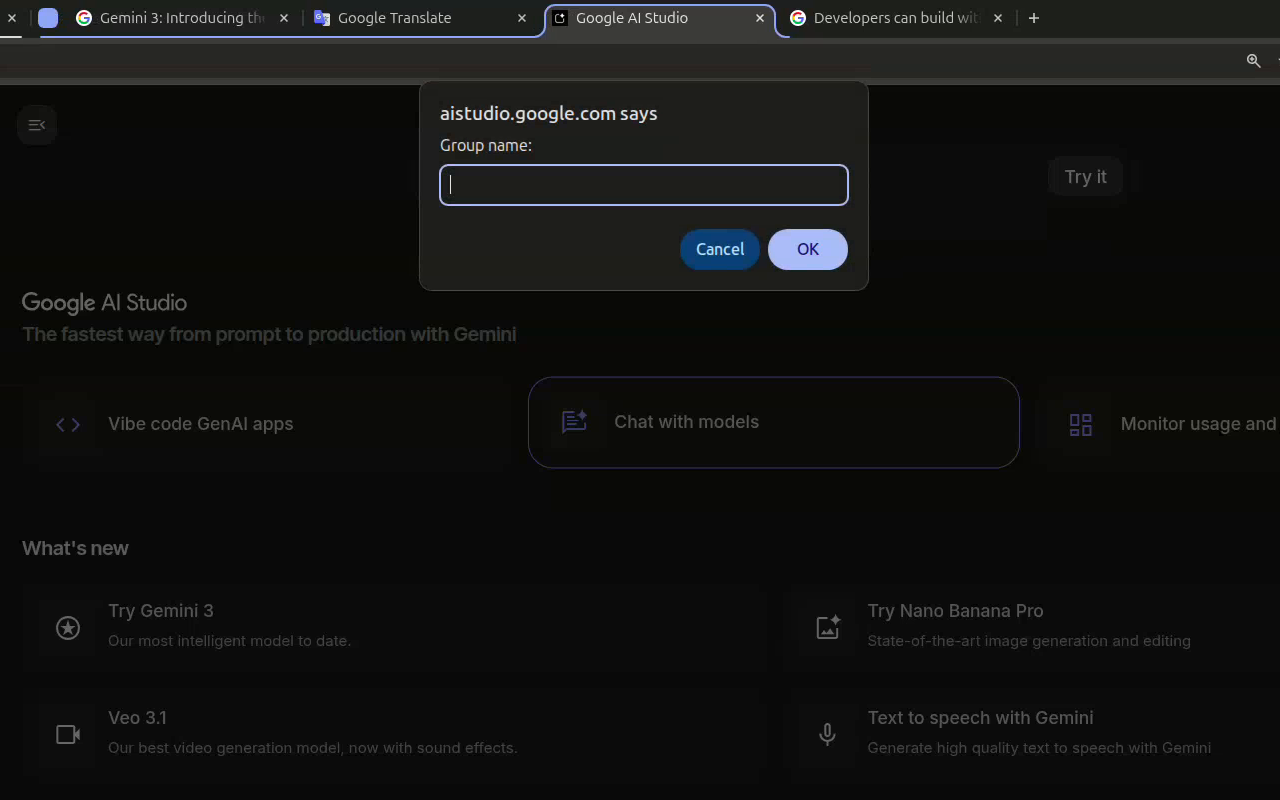
Task: Switch to the Google Translate tab
Action: tap(394, 18)
